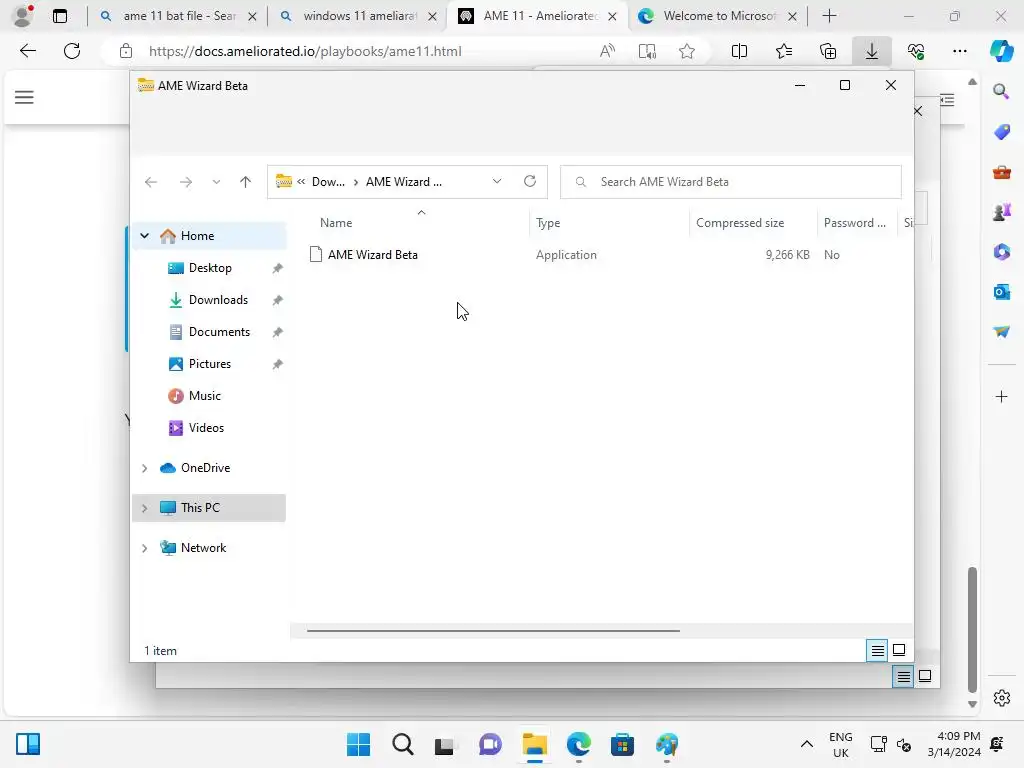Go back in Edge browser
This screenshot has width=1024, height=768.
[27, 51]
